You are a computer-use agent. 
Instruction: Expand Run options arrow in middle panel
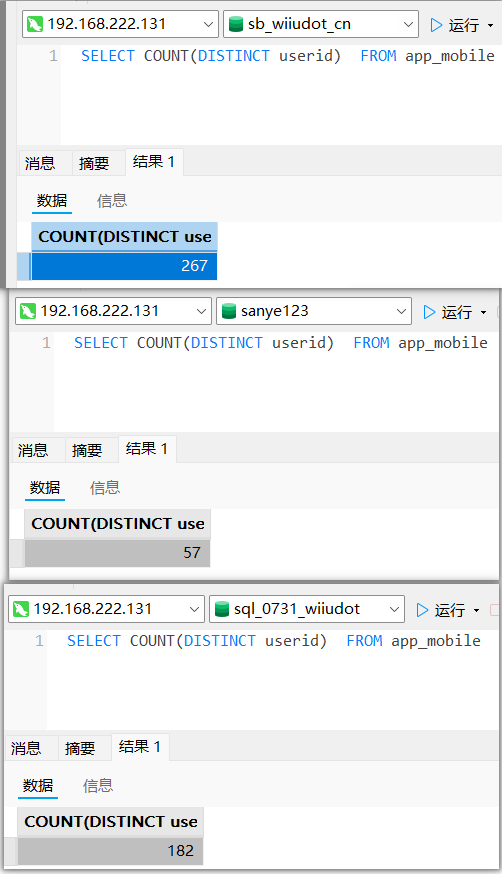(483, 312)
